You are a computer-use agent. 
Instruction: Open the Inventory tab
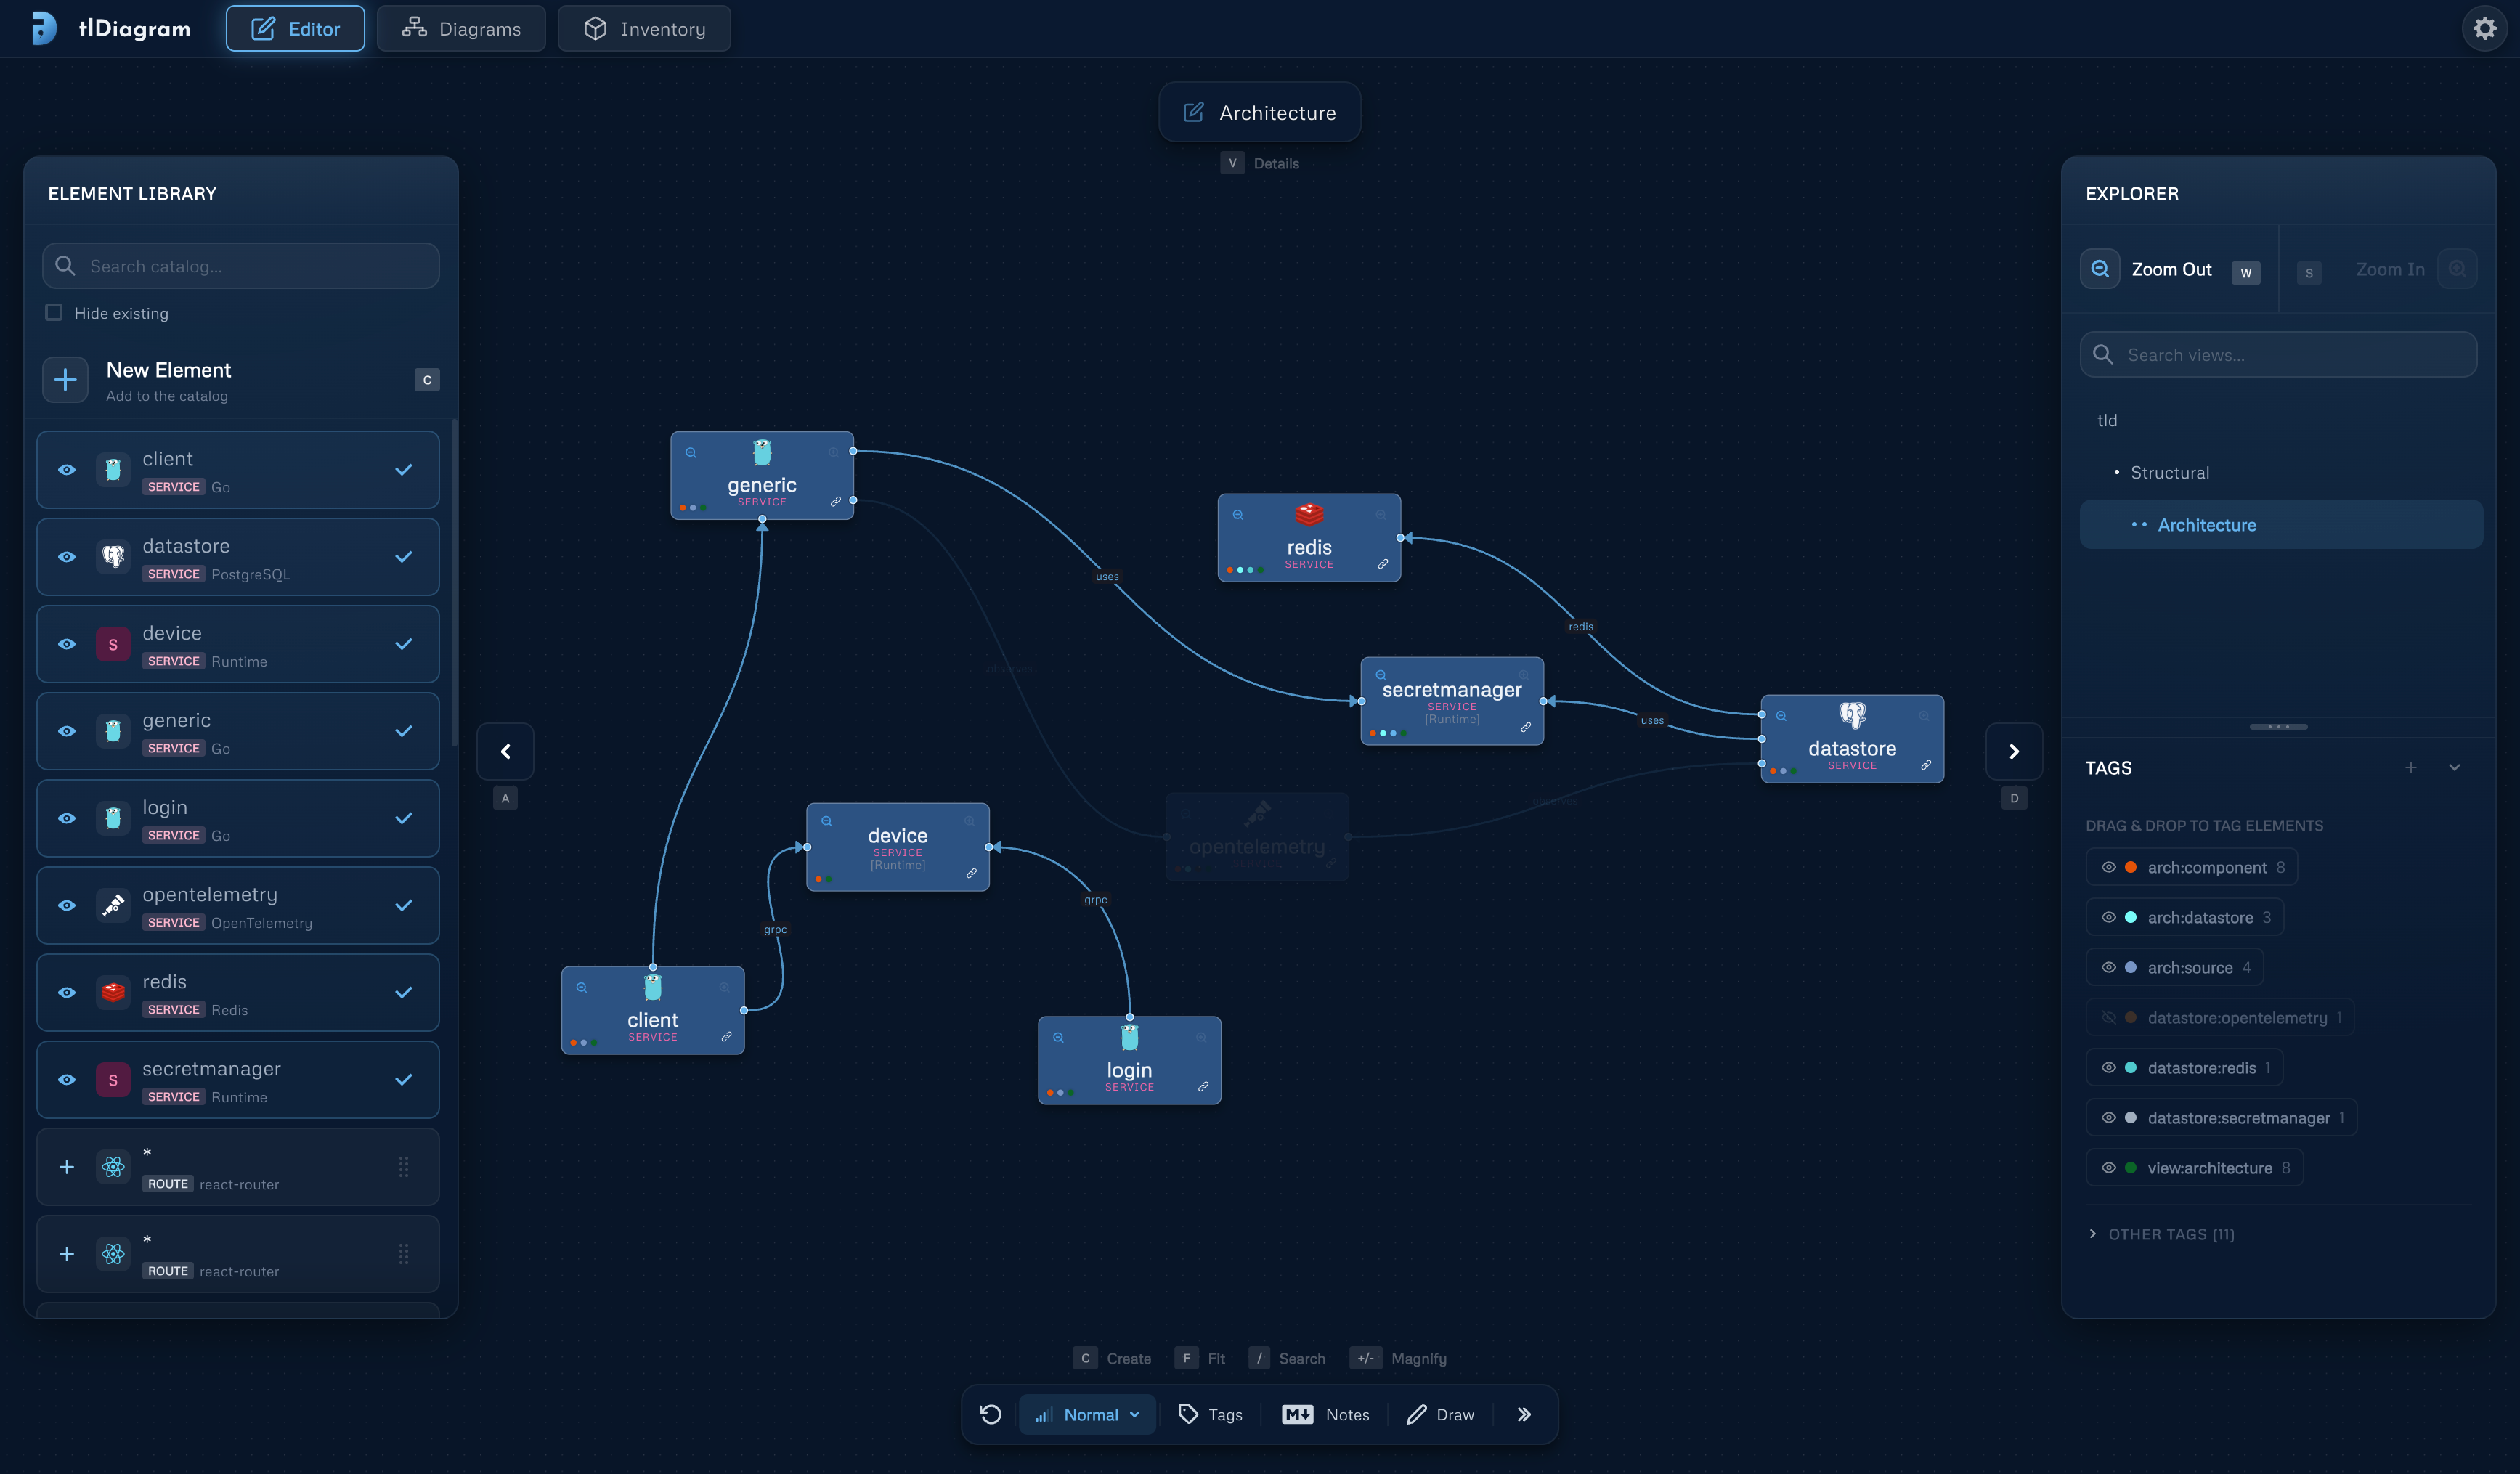click(x=644, y=28)
